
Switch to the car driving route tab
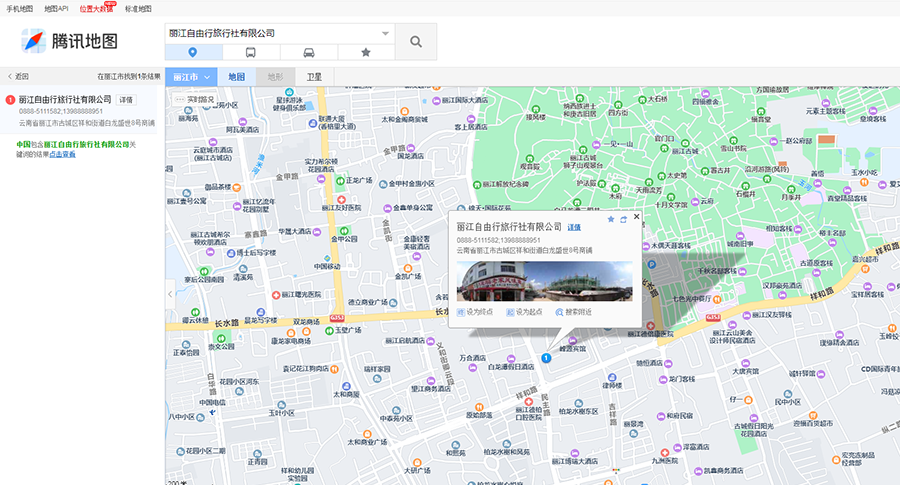[309, 52]
